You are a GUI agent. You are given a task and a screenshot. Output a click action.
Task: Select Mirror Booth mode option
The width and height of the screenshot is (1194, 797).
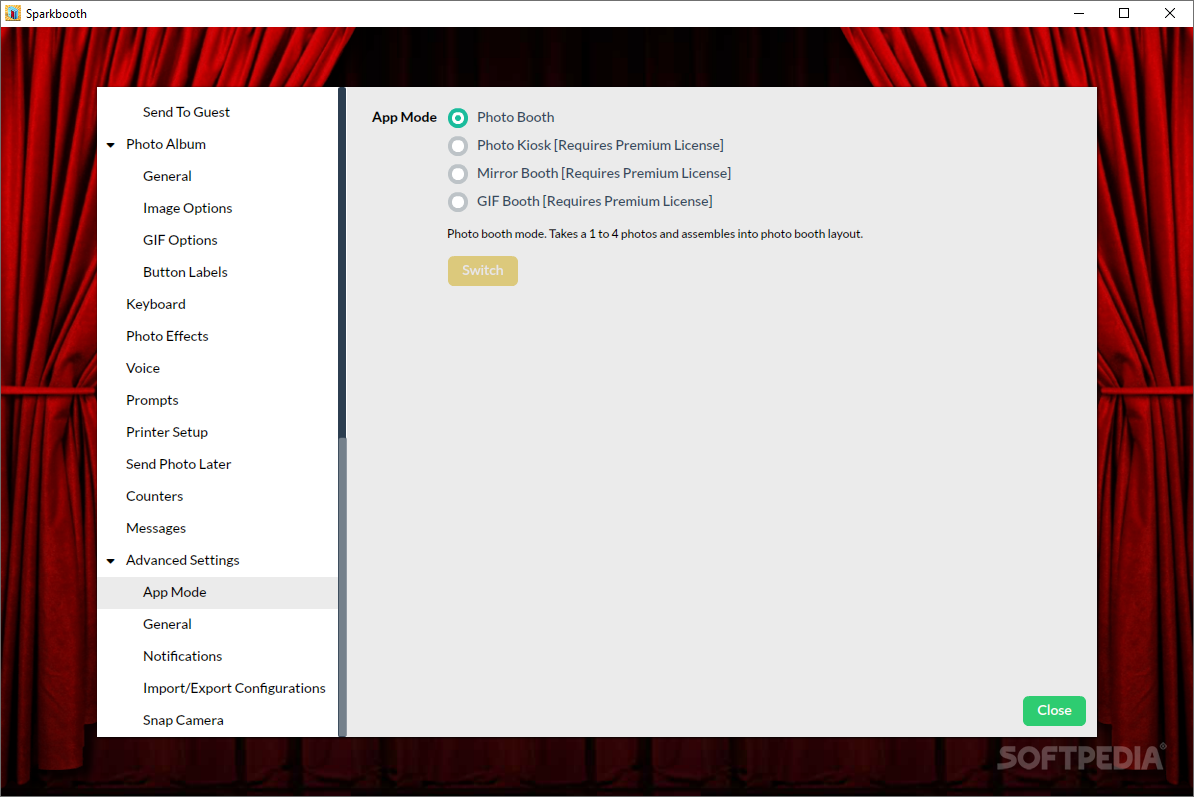click(458, 174)
